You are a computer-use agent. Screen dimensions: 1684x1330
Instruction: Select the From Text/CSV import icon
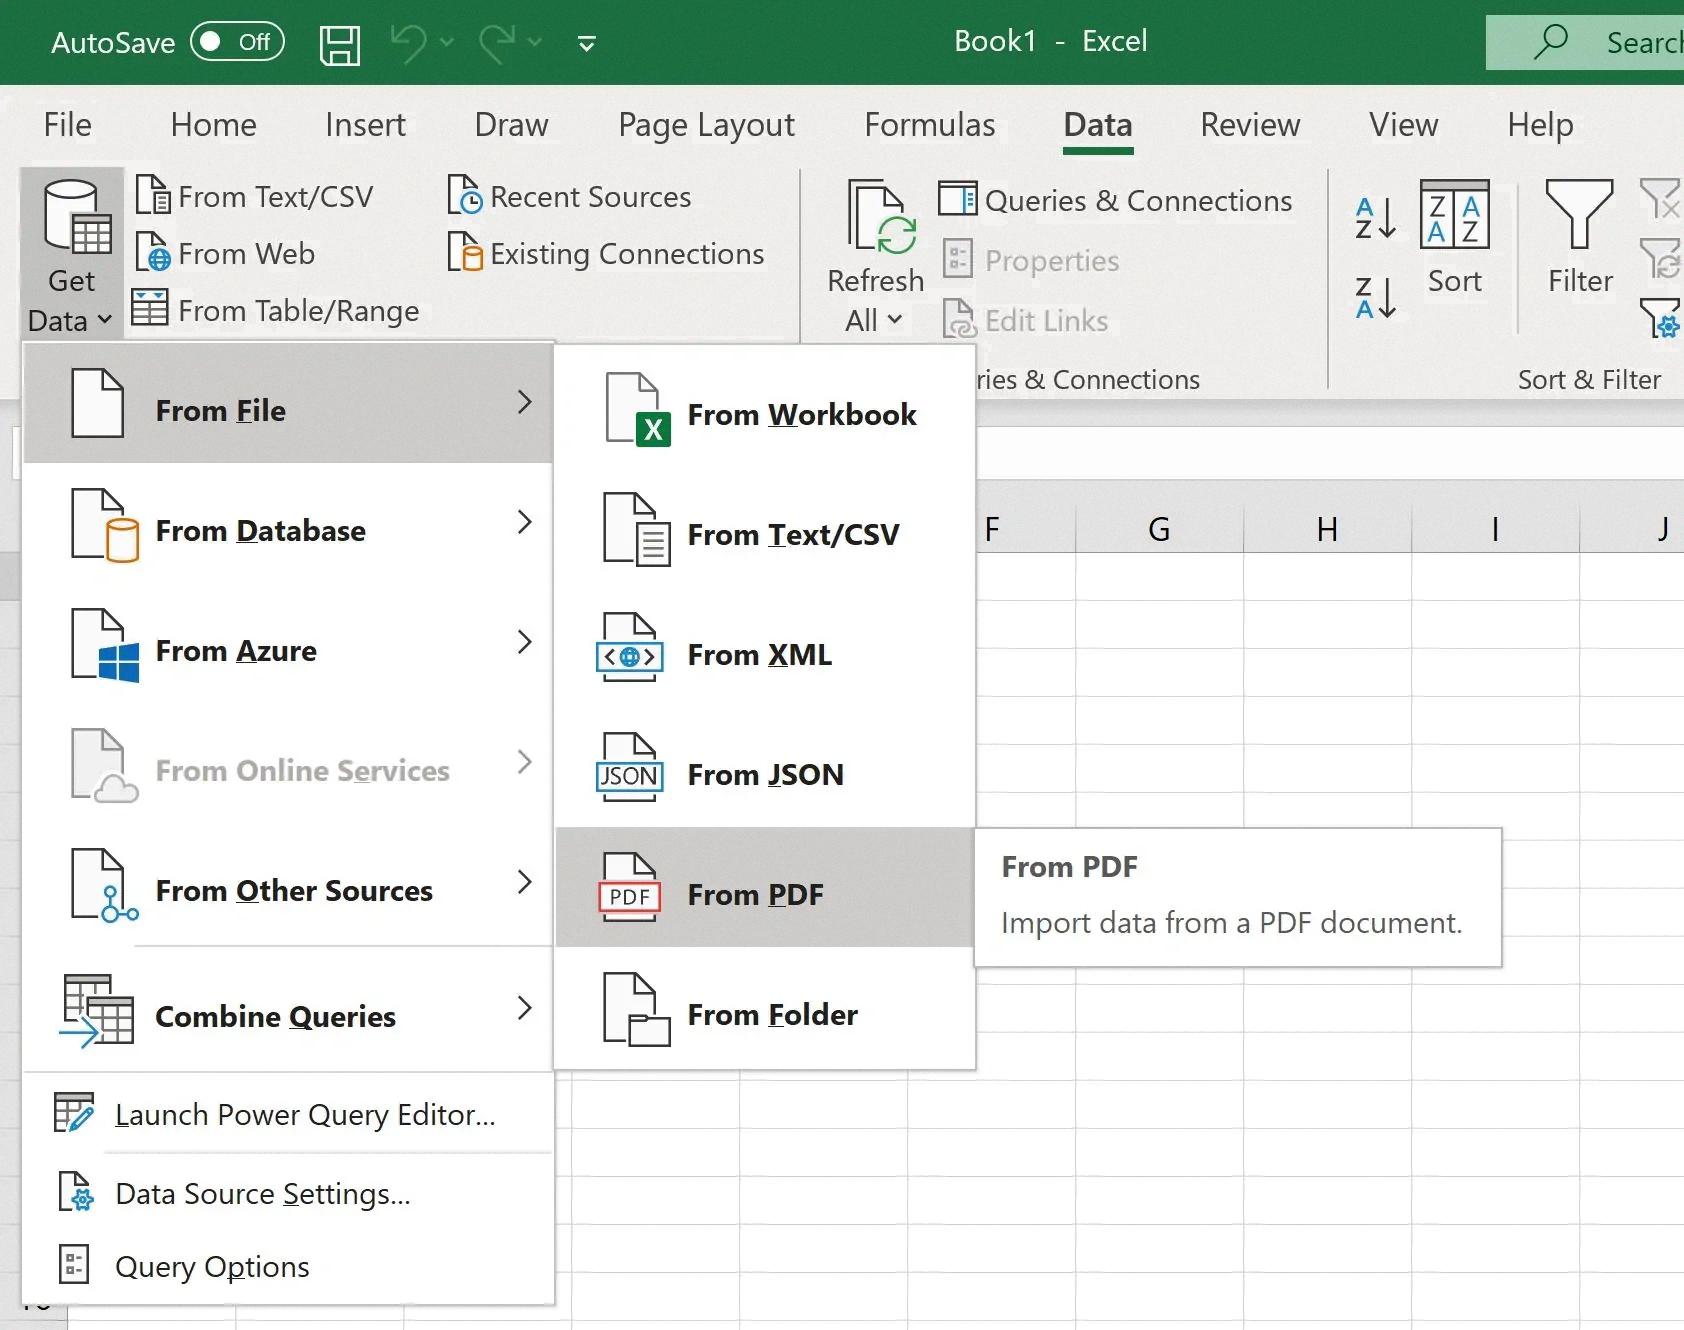tap(155, 196)
